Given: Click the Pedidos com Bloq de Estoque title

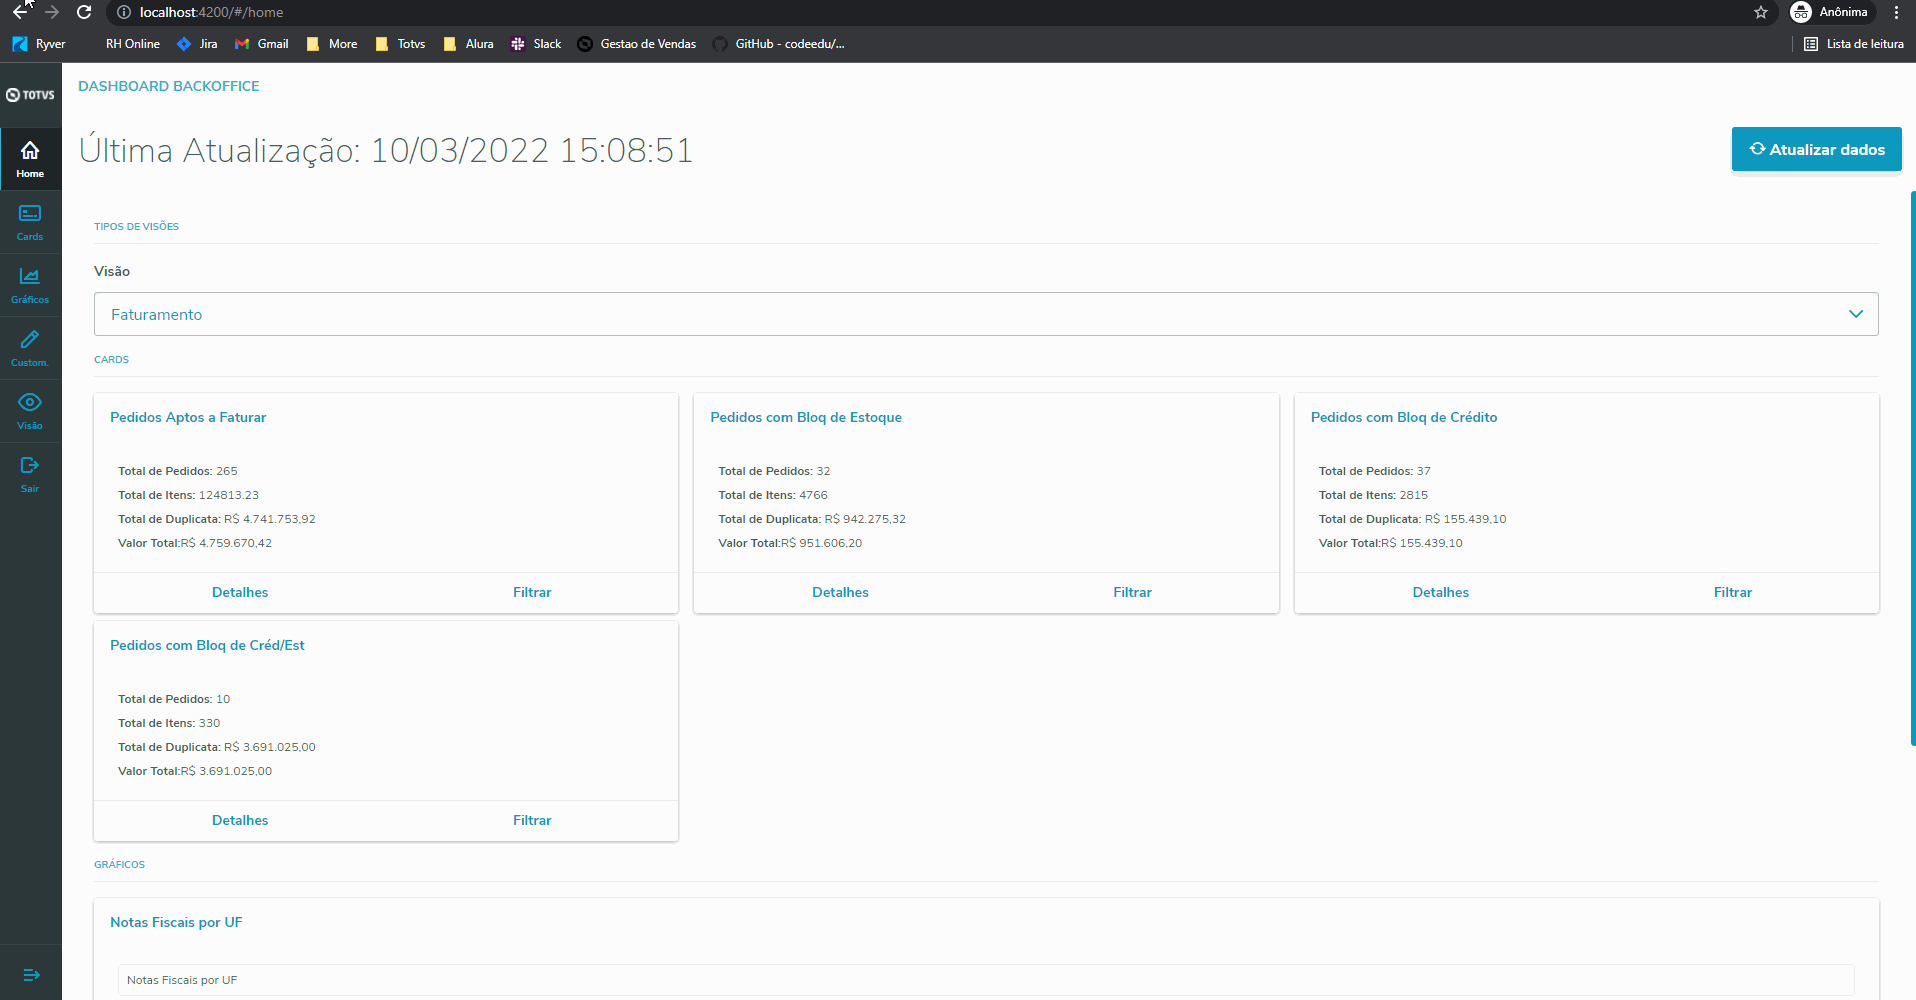Looking at the screenshot, I should (x=806, y=417).
